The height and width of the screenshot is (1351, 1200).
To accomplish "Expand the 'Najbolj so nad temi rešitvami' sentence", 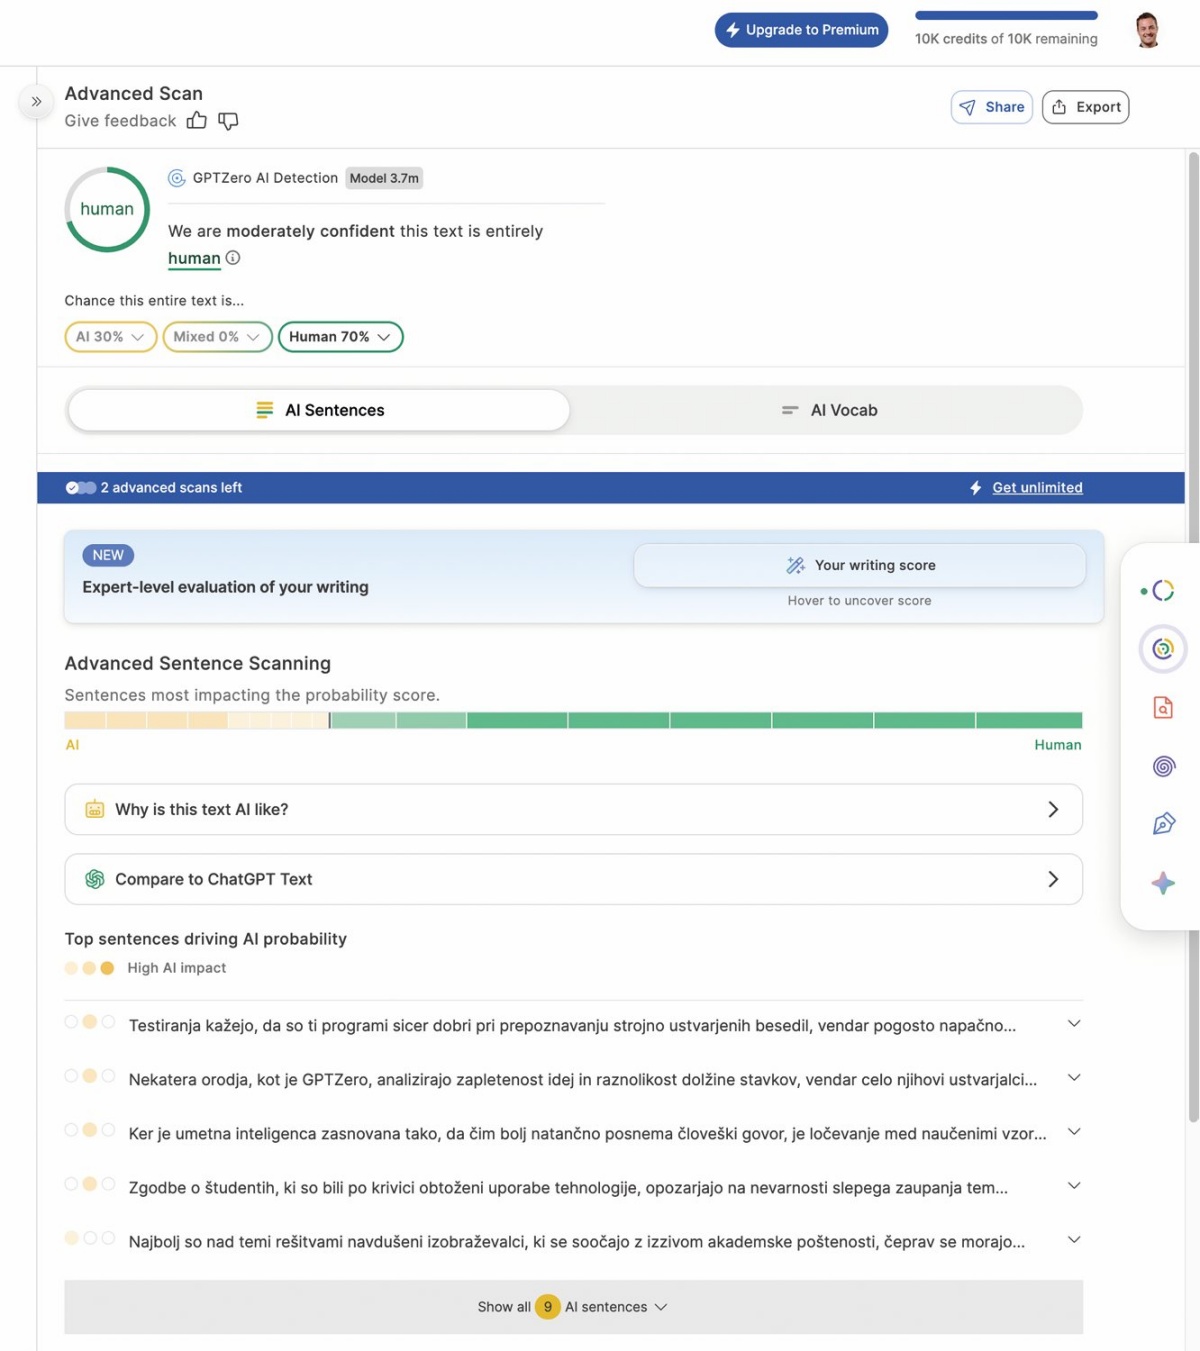I will (1074, 1240).
